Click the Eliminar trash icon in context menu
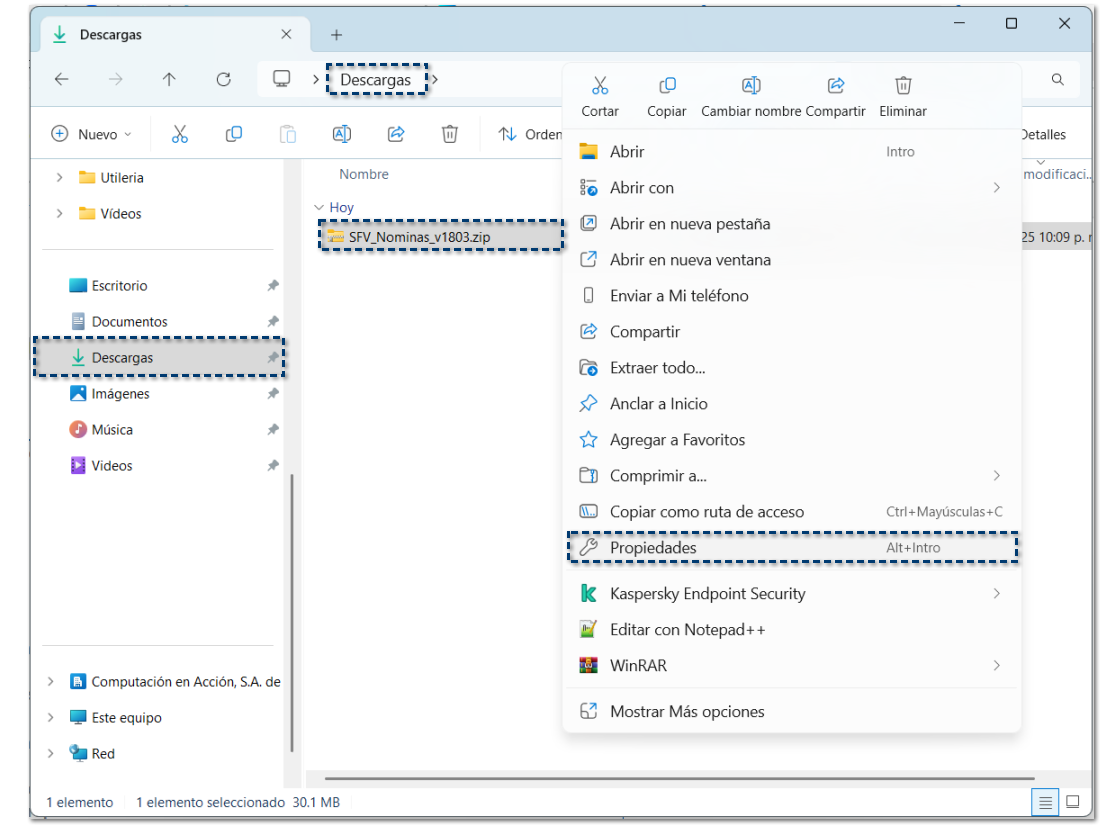 [x=903, y=86]
